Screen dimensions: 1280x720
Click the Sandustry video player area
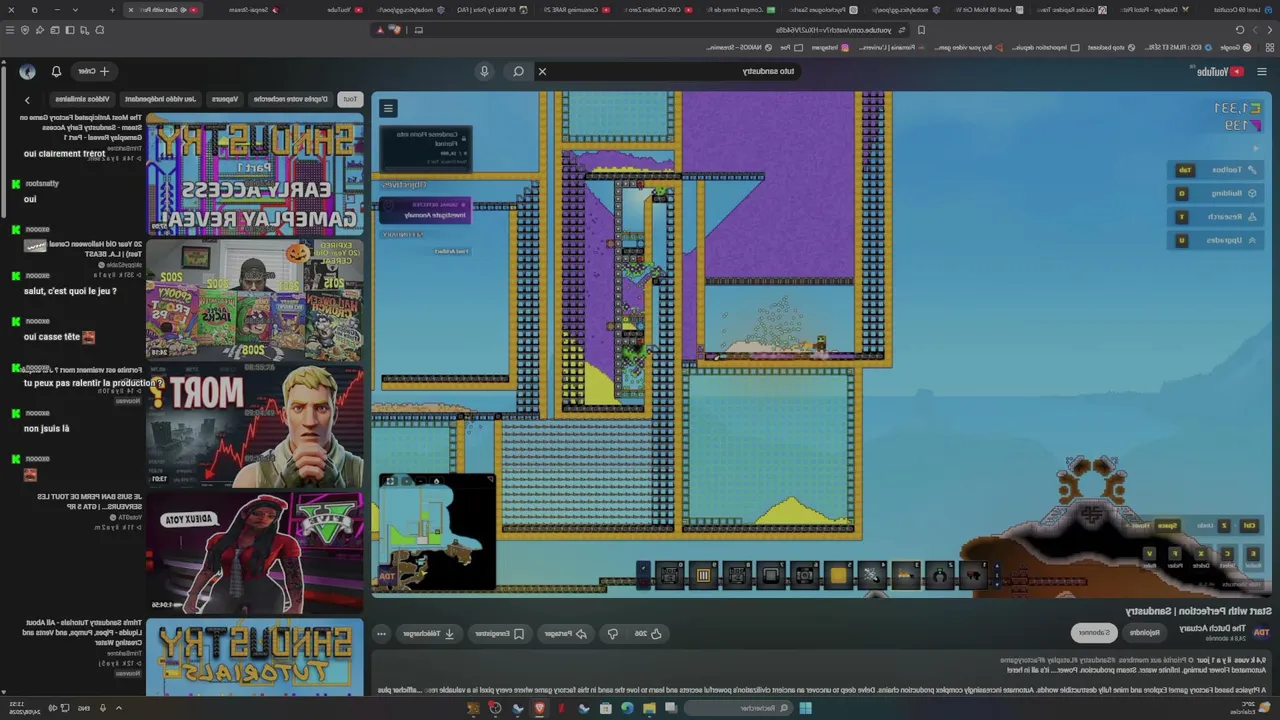point(821,345)
